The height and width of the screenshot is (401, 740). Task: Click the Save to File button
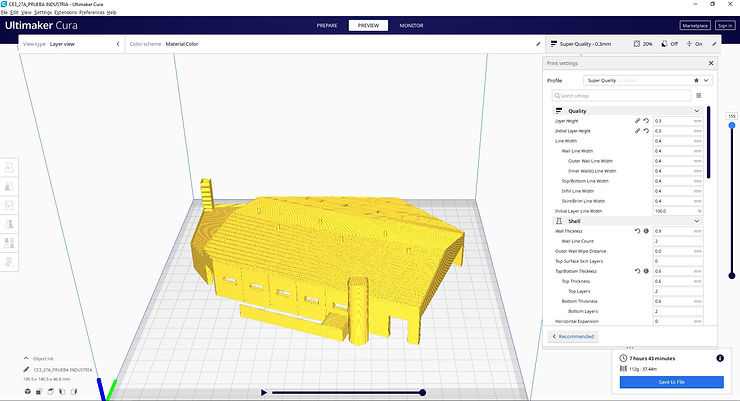(671, 382)
